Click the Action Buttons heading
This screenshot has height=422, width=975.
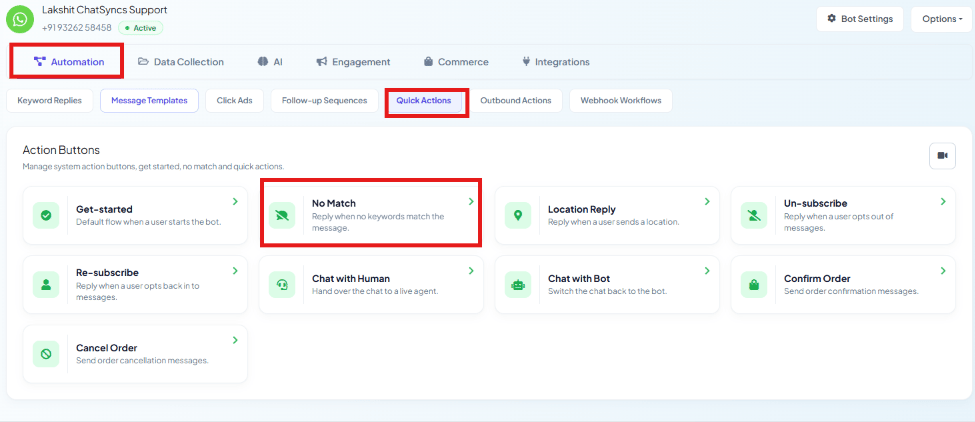(61, 150)
